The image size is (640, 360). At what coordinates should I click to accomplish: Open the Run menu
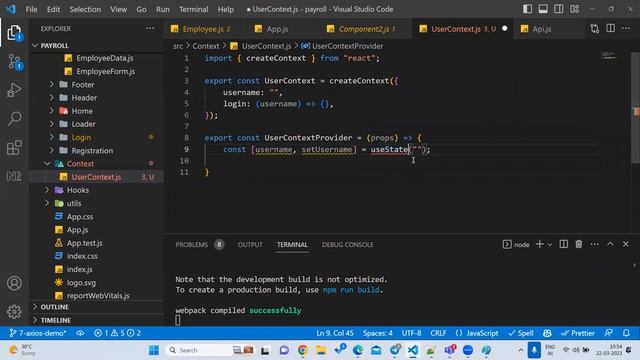(x=162, y=9)
